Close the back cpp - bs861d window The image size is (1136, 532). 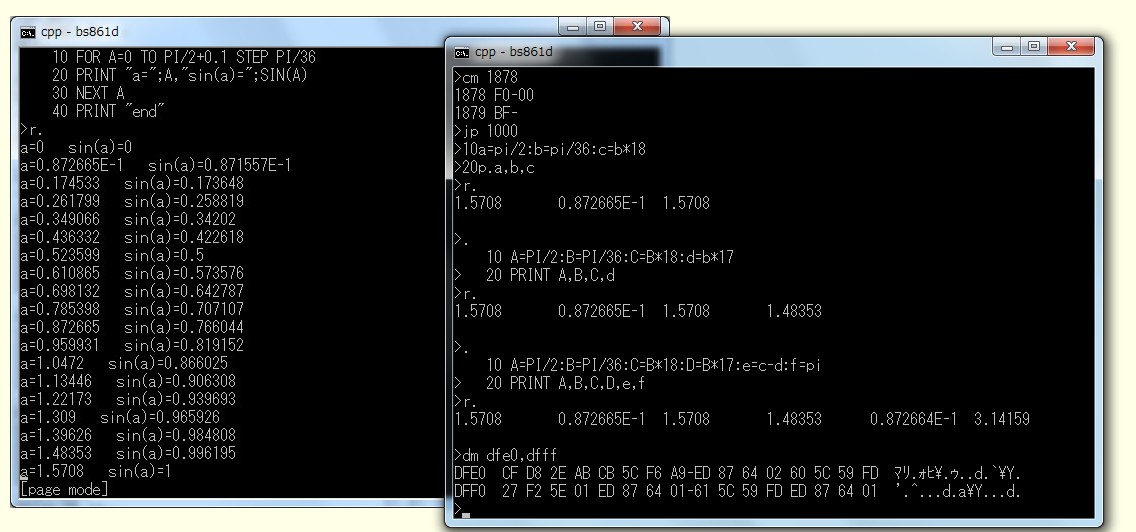[x=637, y=27]
